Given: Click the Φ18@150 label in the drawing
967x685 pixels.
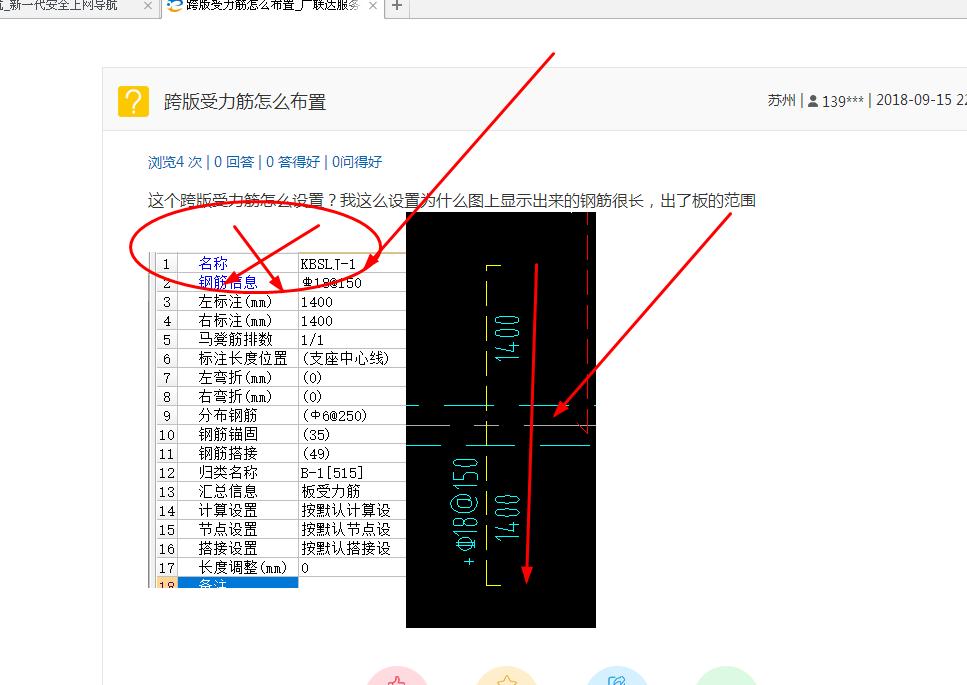Looking at the screenshot, I should coord(467,504).
